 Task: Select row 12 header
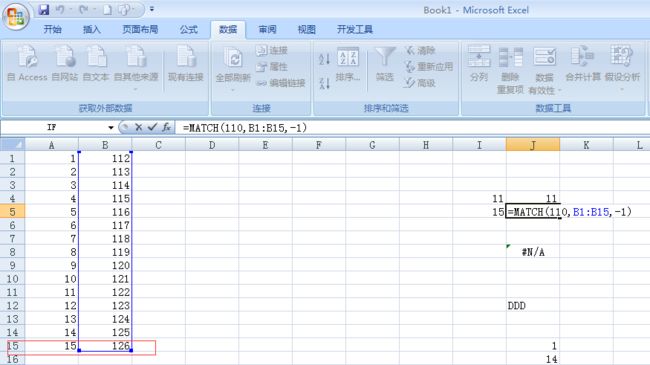12,305
